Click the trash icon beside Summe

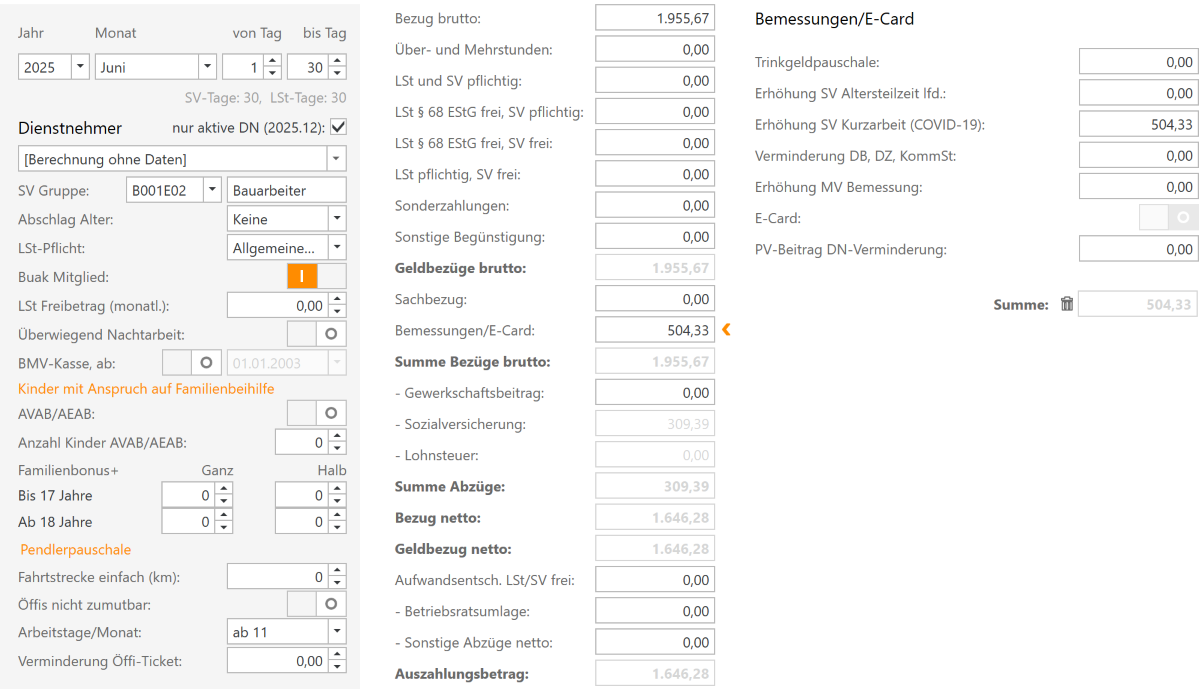point(1066,304)
